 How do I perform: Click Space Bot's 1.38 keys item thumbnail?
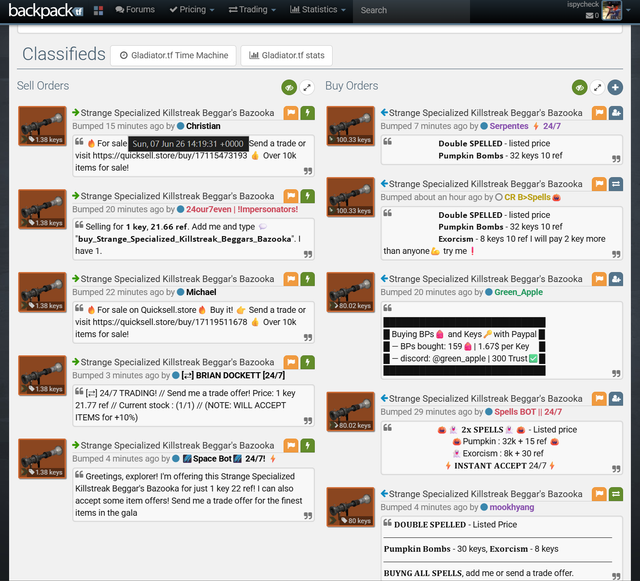click(42, 459)
